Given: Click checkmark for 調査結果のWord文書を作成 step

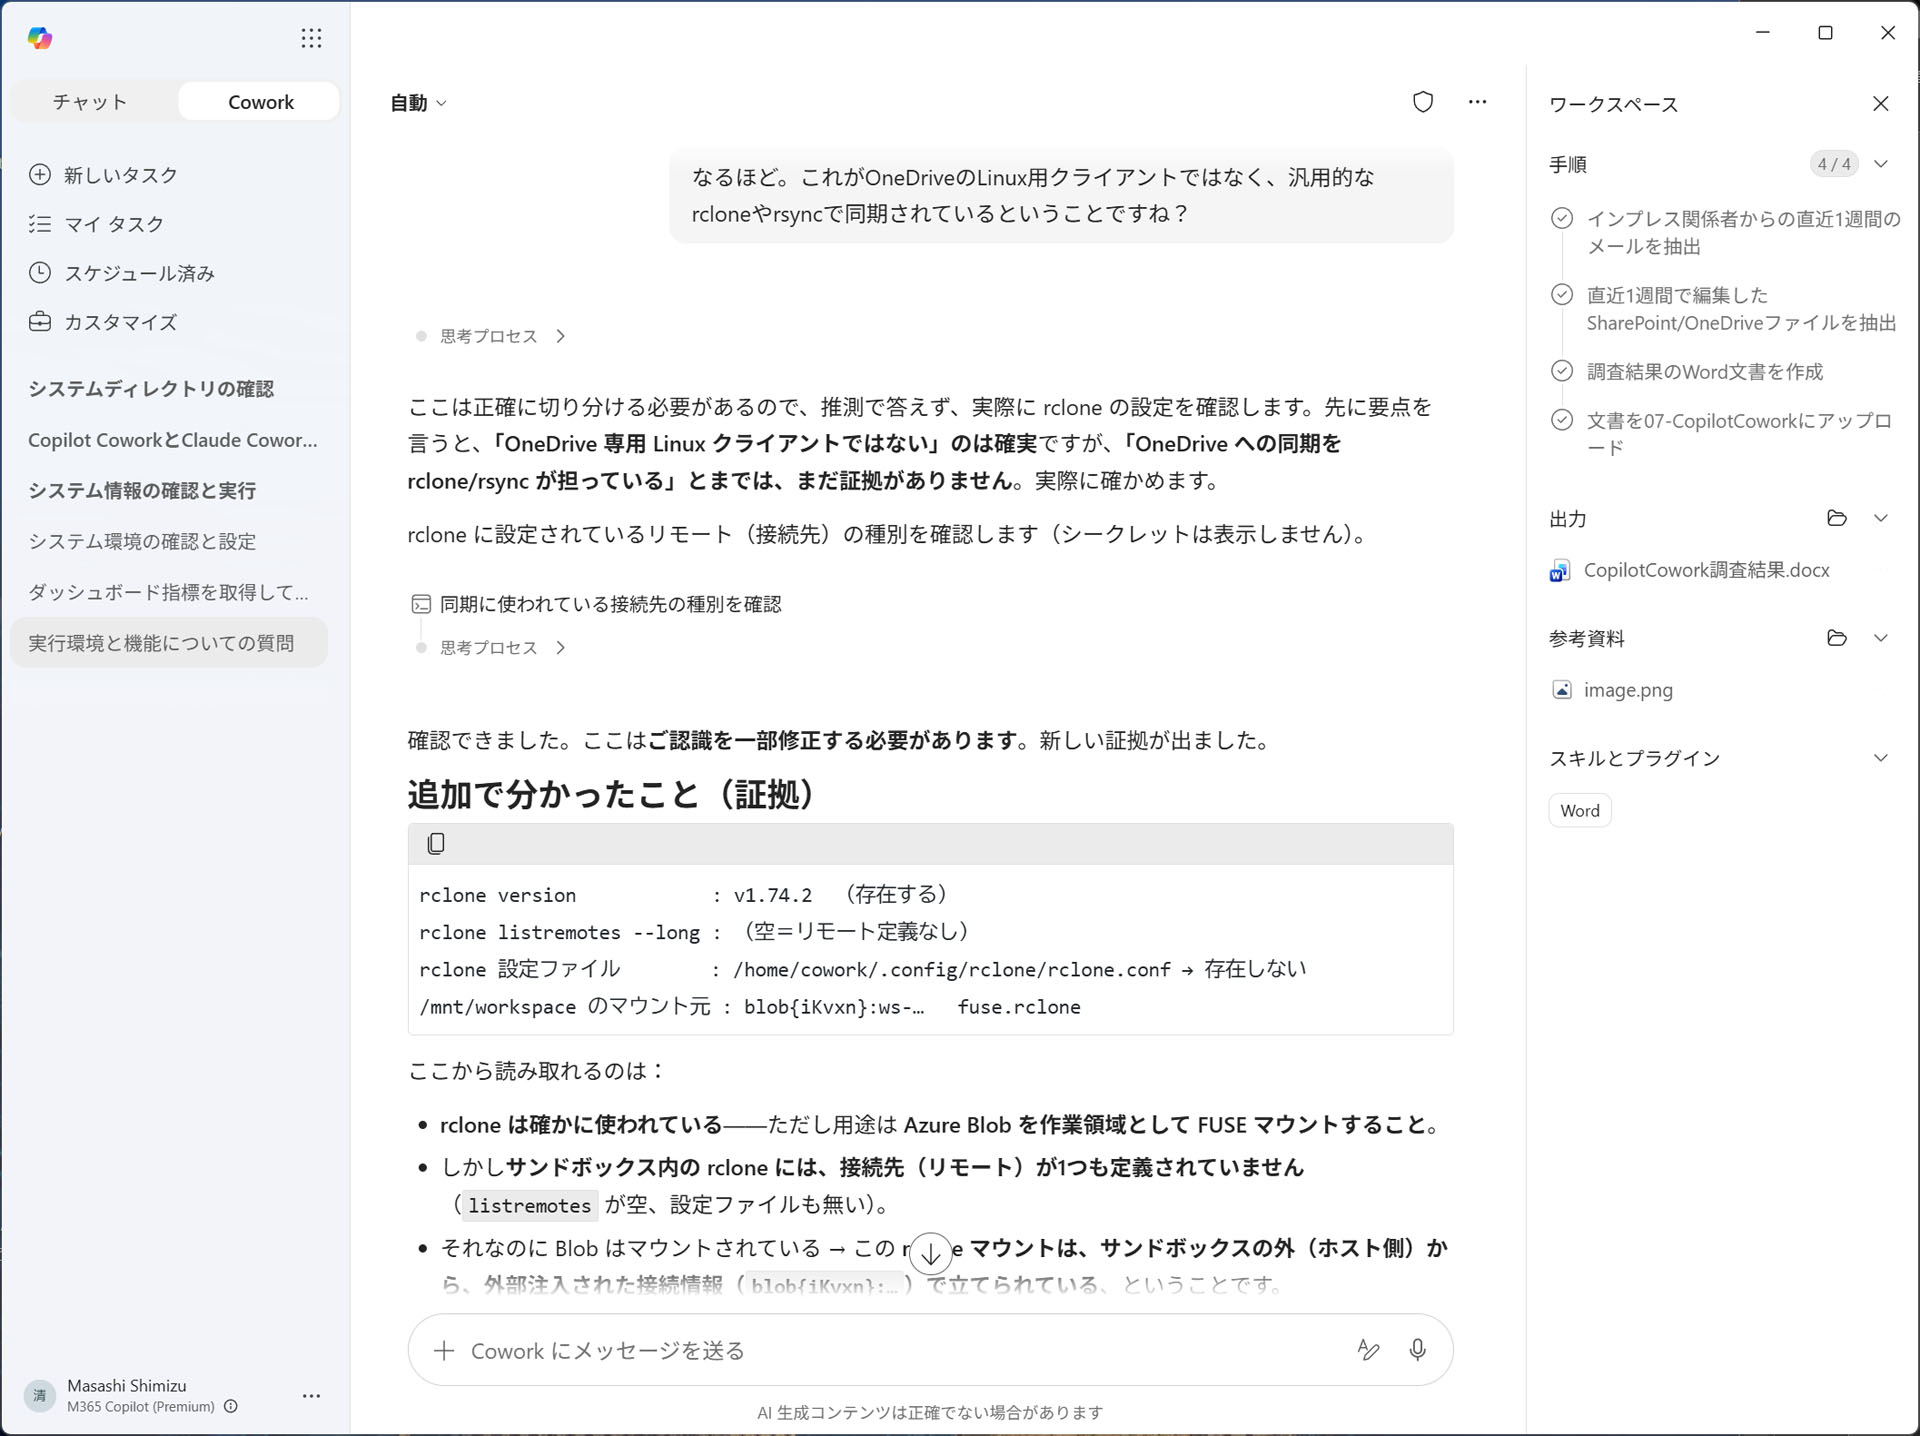Looking at the screenshot, I should coord(1562,371).
